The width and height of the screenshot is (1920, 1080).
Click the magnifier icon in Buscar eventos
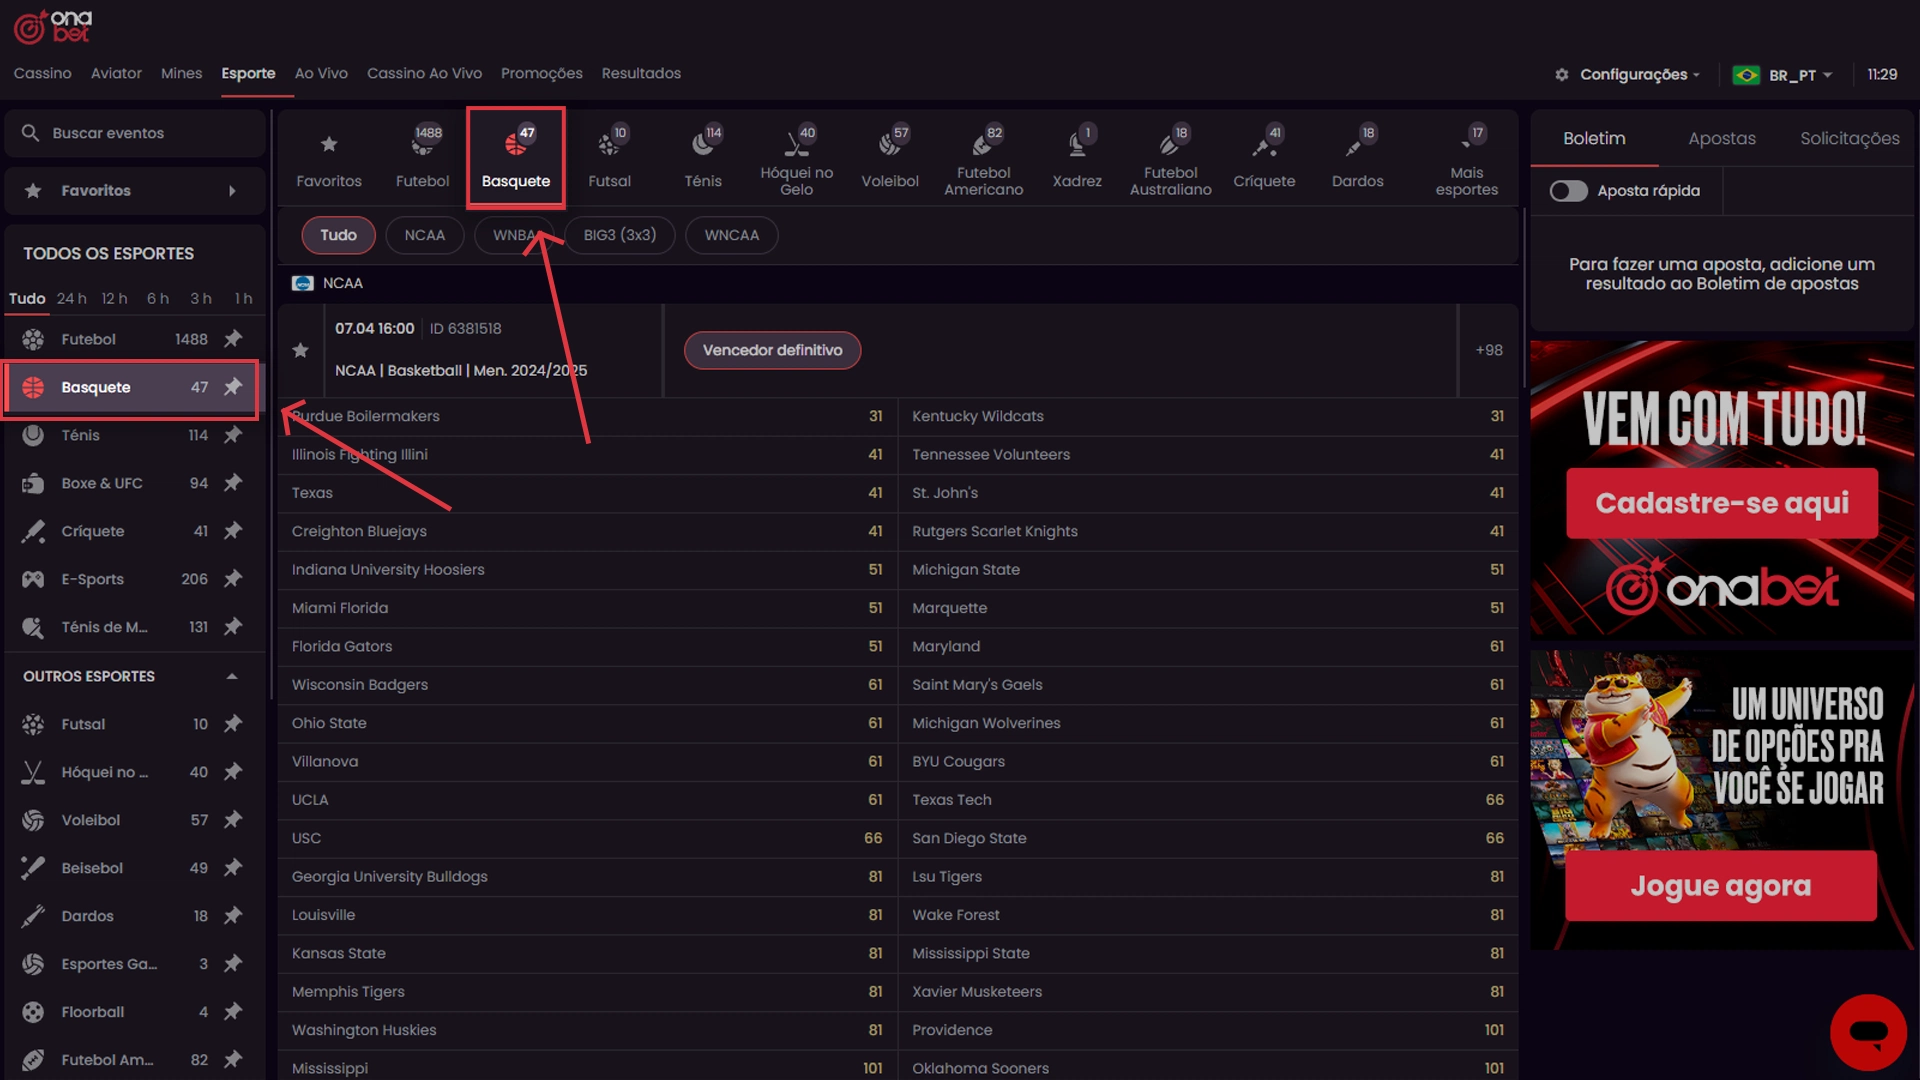(x=30, y=133)
